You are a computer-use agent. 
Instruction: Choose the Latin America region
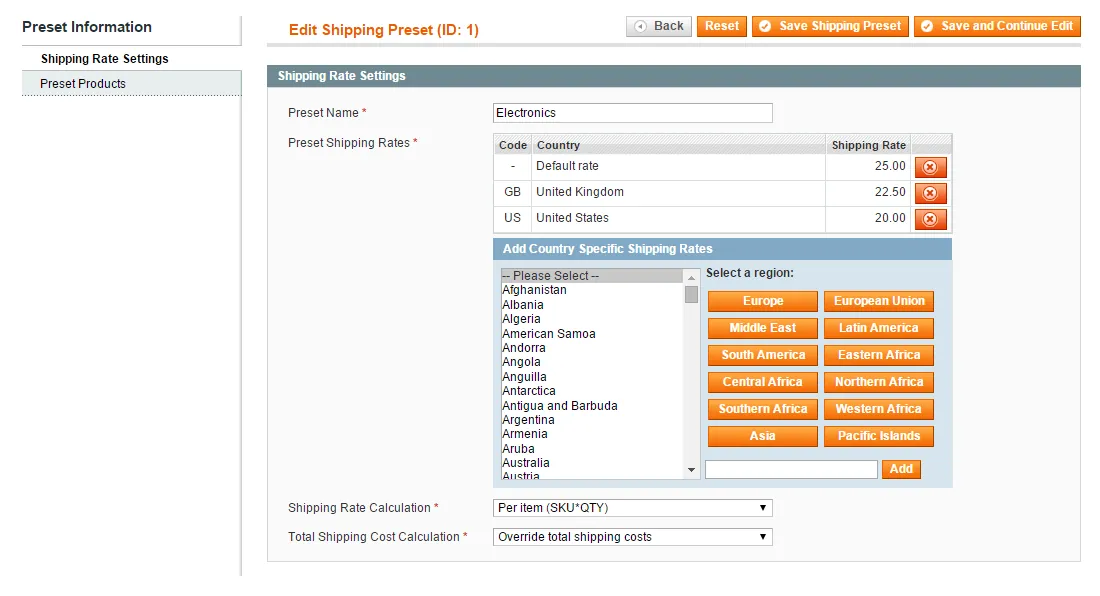[879, 328]
